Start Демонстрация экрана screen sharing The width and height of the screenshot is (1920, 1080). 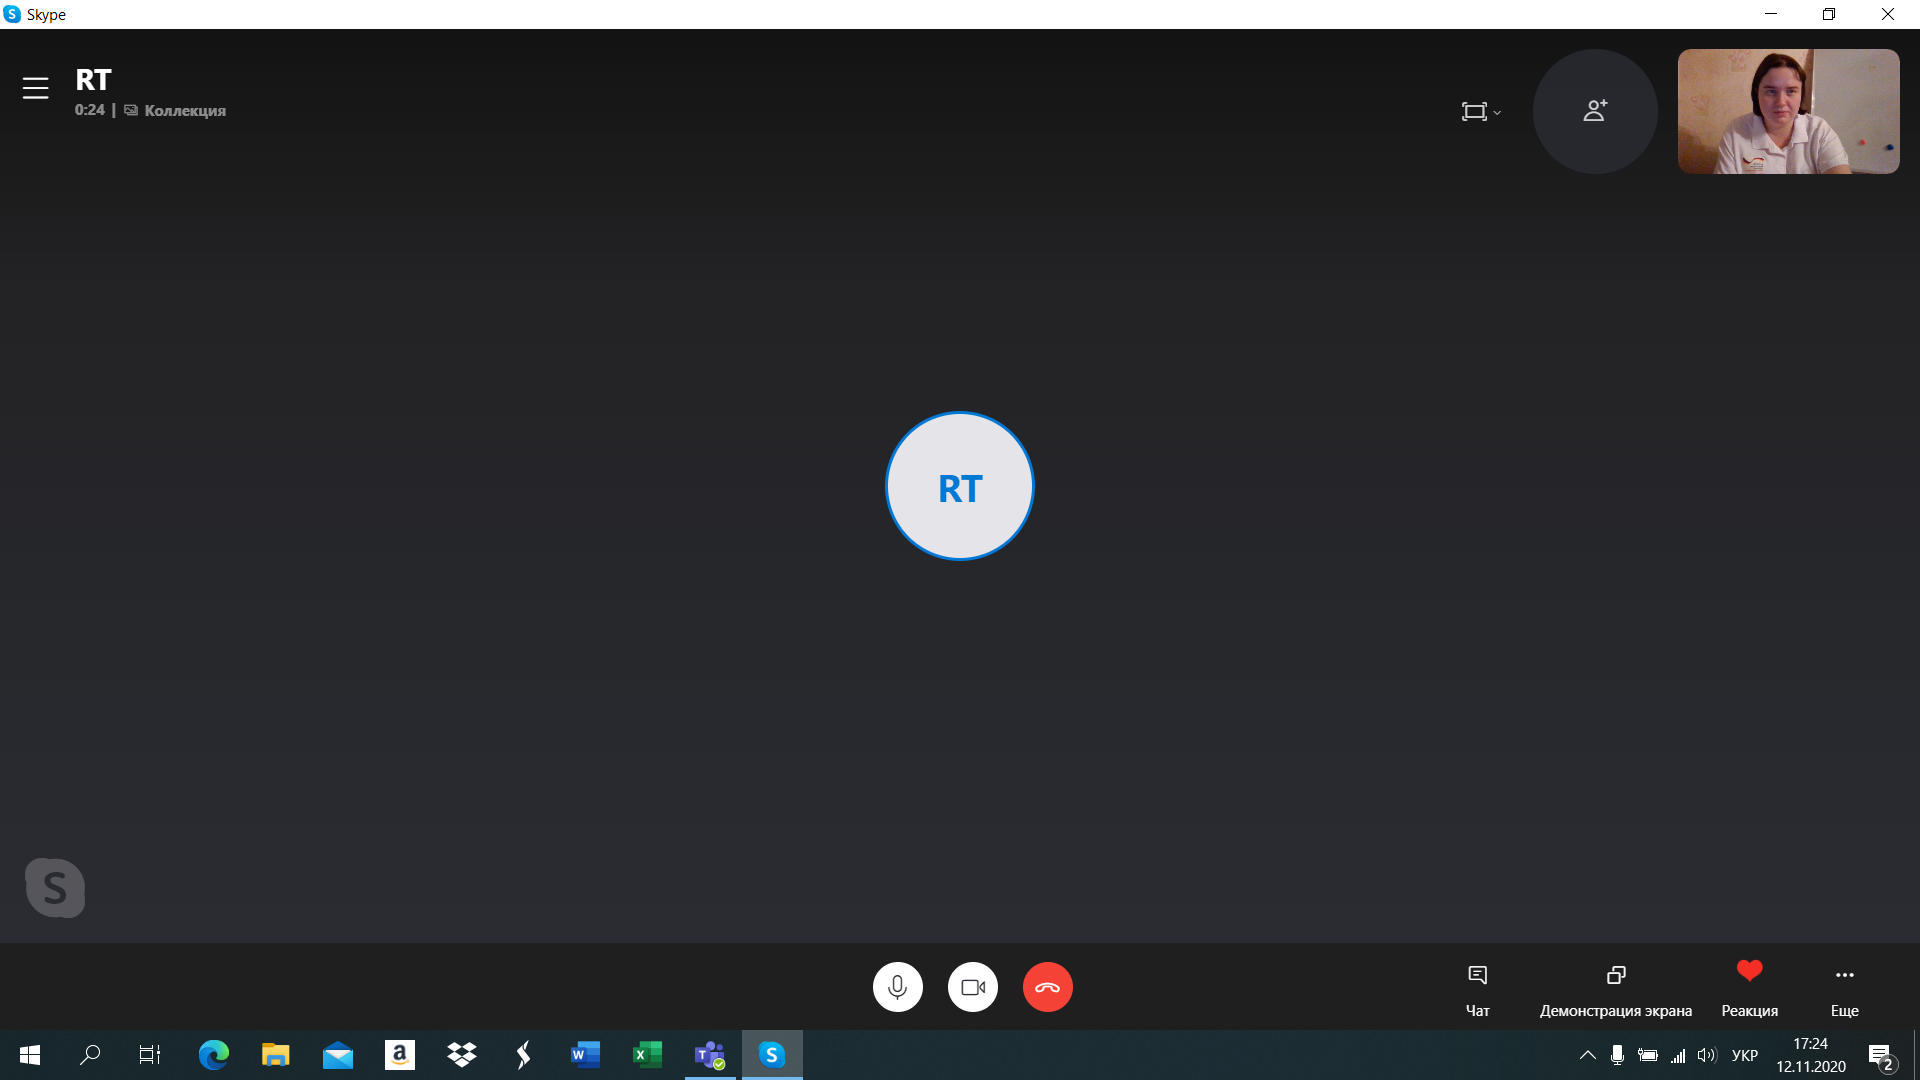pos(1616,989)
